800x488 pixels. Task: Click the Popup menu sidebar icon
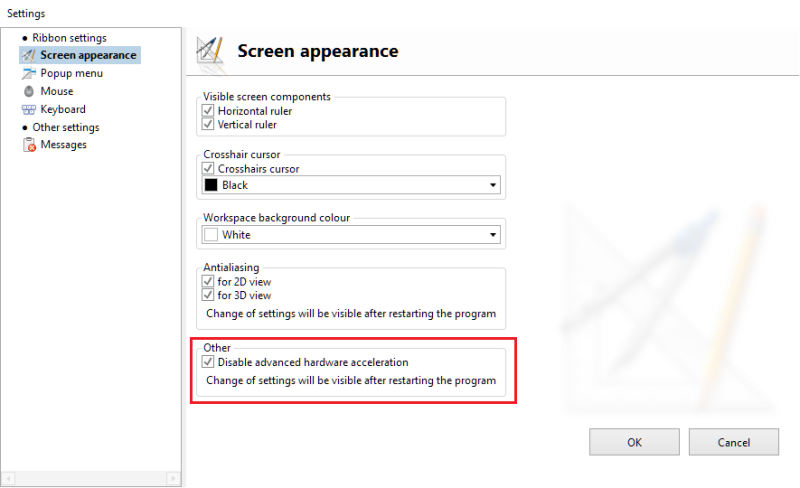[x=29, y=74]
